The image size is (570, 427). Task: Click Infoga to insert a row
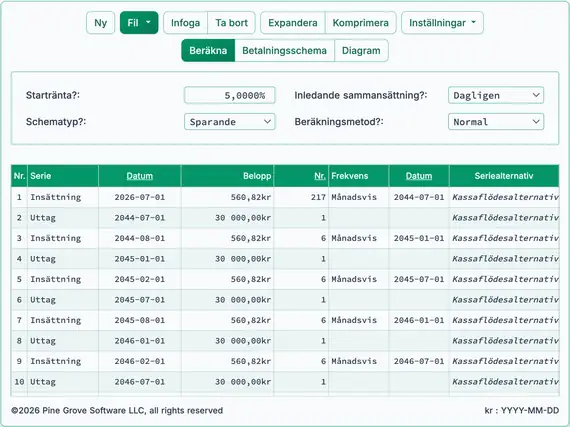(x=185, y=23)
